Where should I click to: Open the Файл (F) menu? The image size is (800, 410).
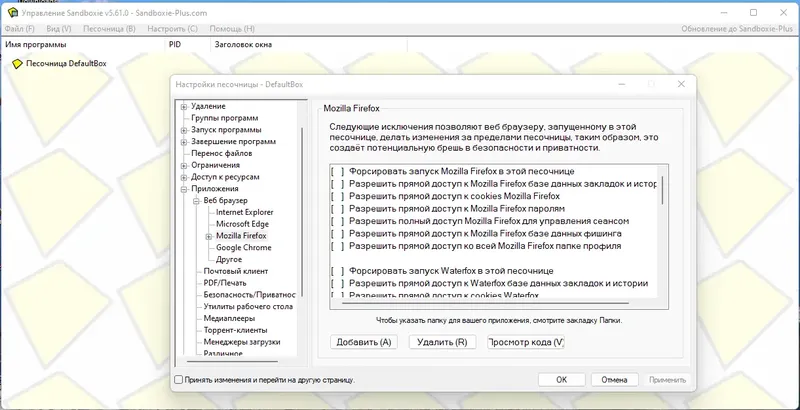(x=19, y=29)
